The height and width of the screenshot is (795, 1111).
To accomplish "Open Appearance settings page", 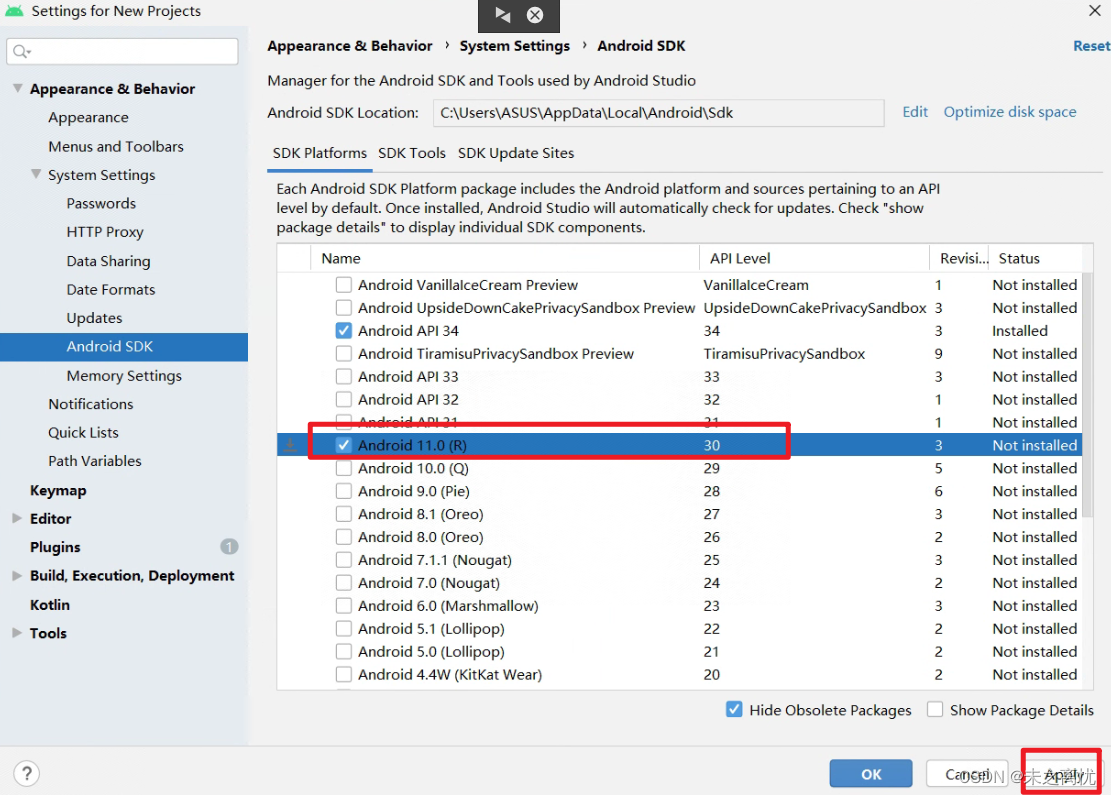I will tap(89, 118).
